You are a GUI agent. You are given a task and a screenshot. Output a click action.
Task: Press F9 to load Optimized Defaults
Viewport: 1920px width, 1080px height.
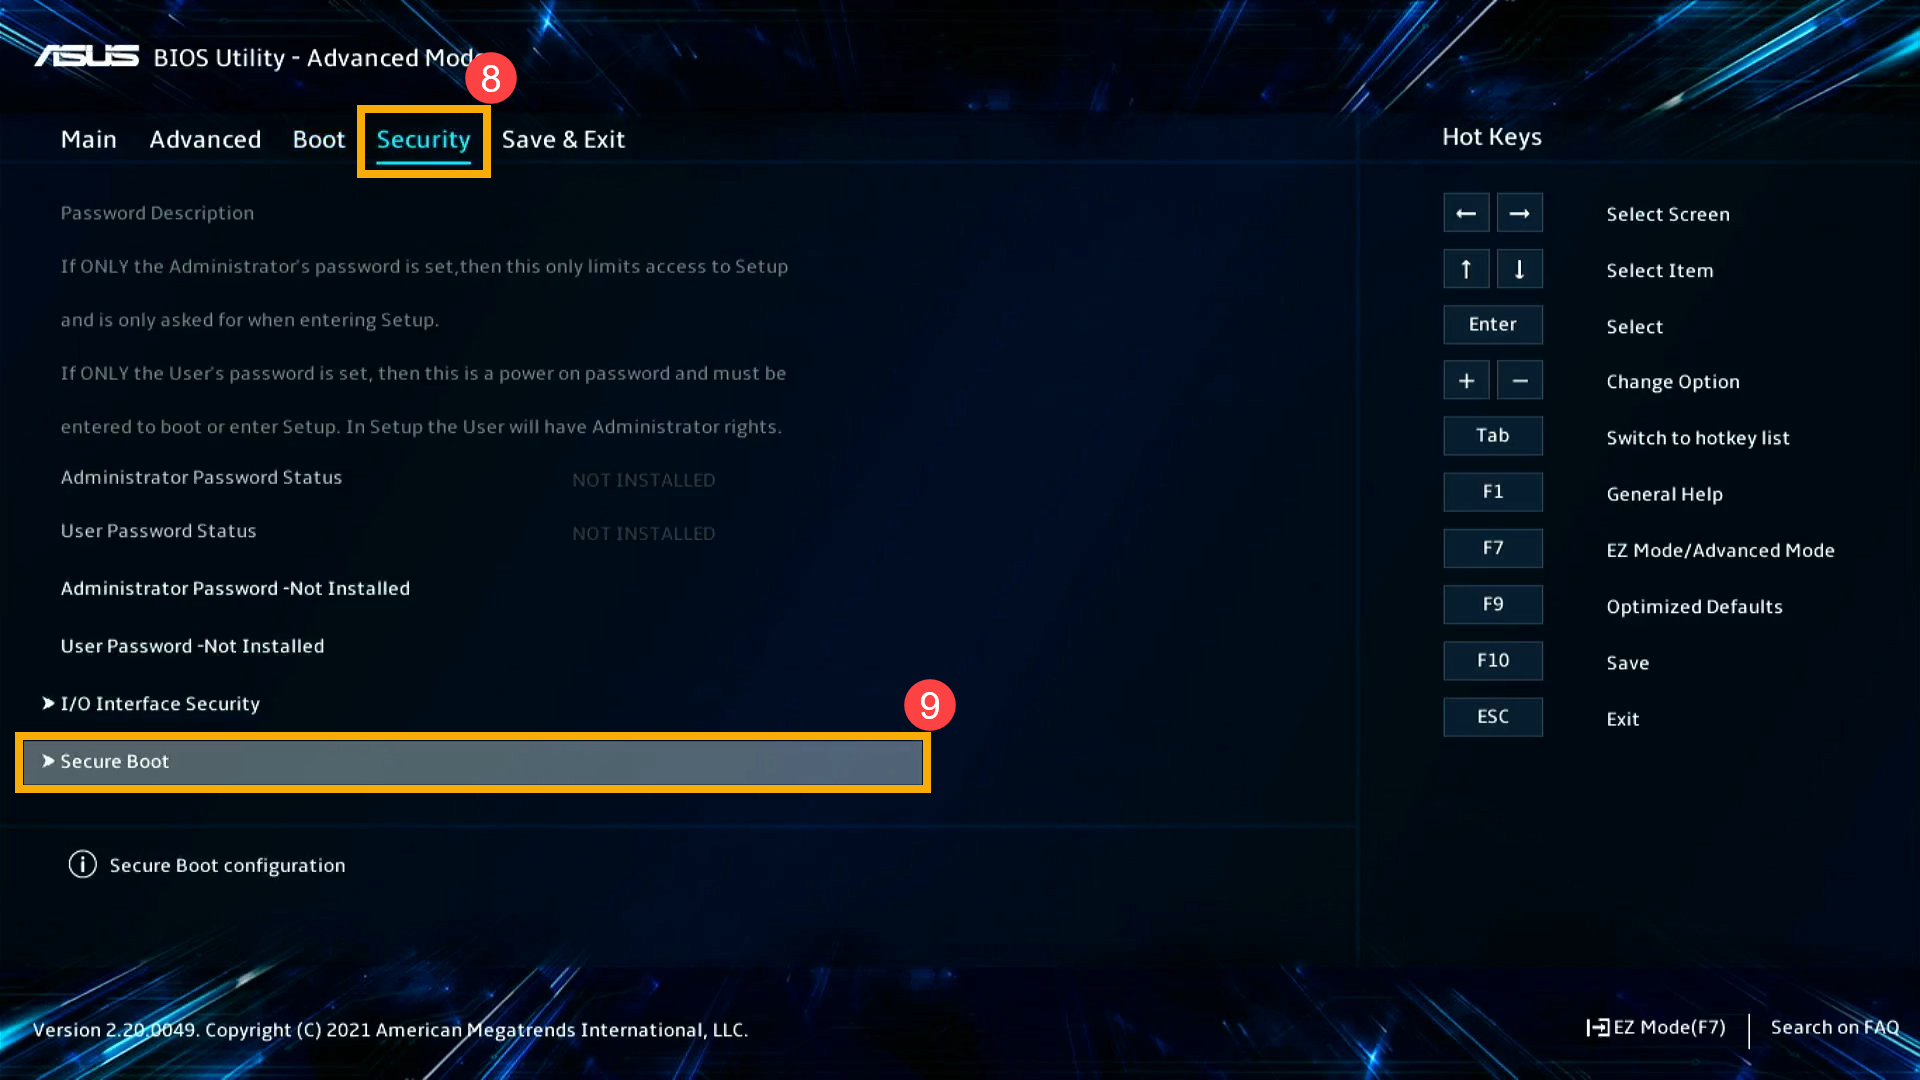[1491, 604]
